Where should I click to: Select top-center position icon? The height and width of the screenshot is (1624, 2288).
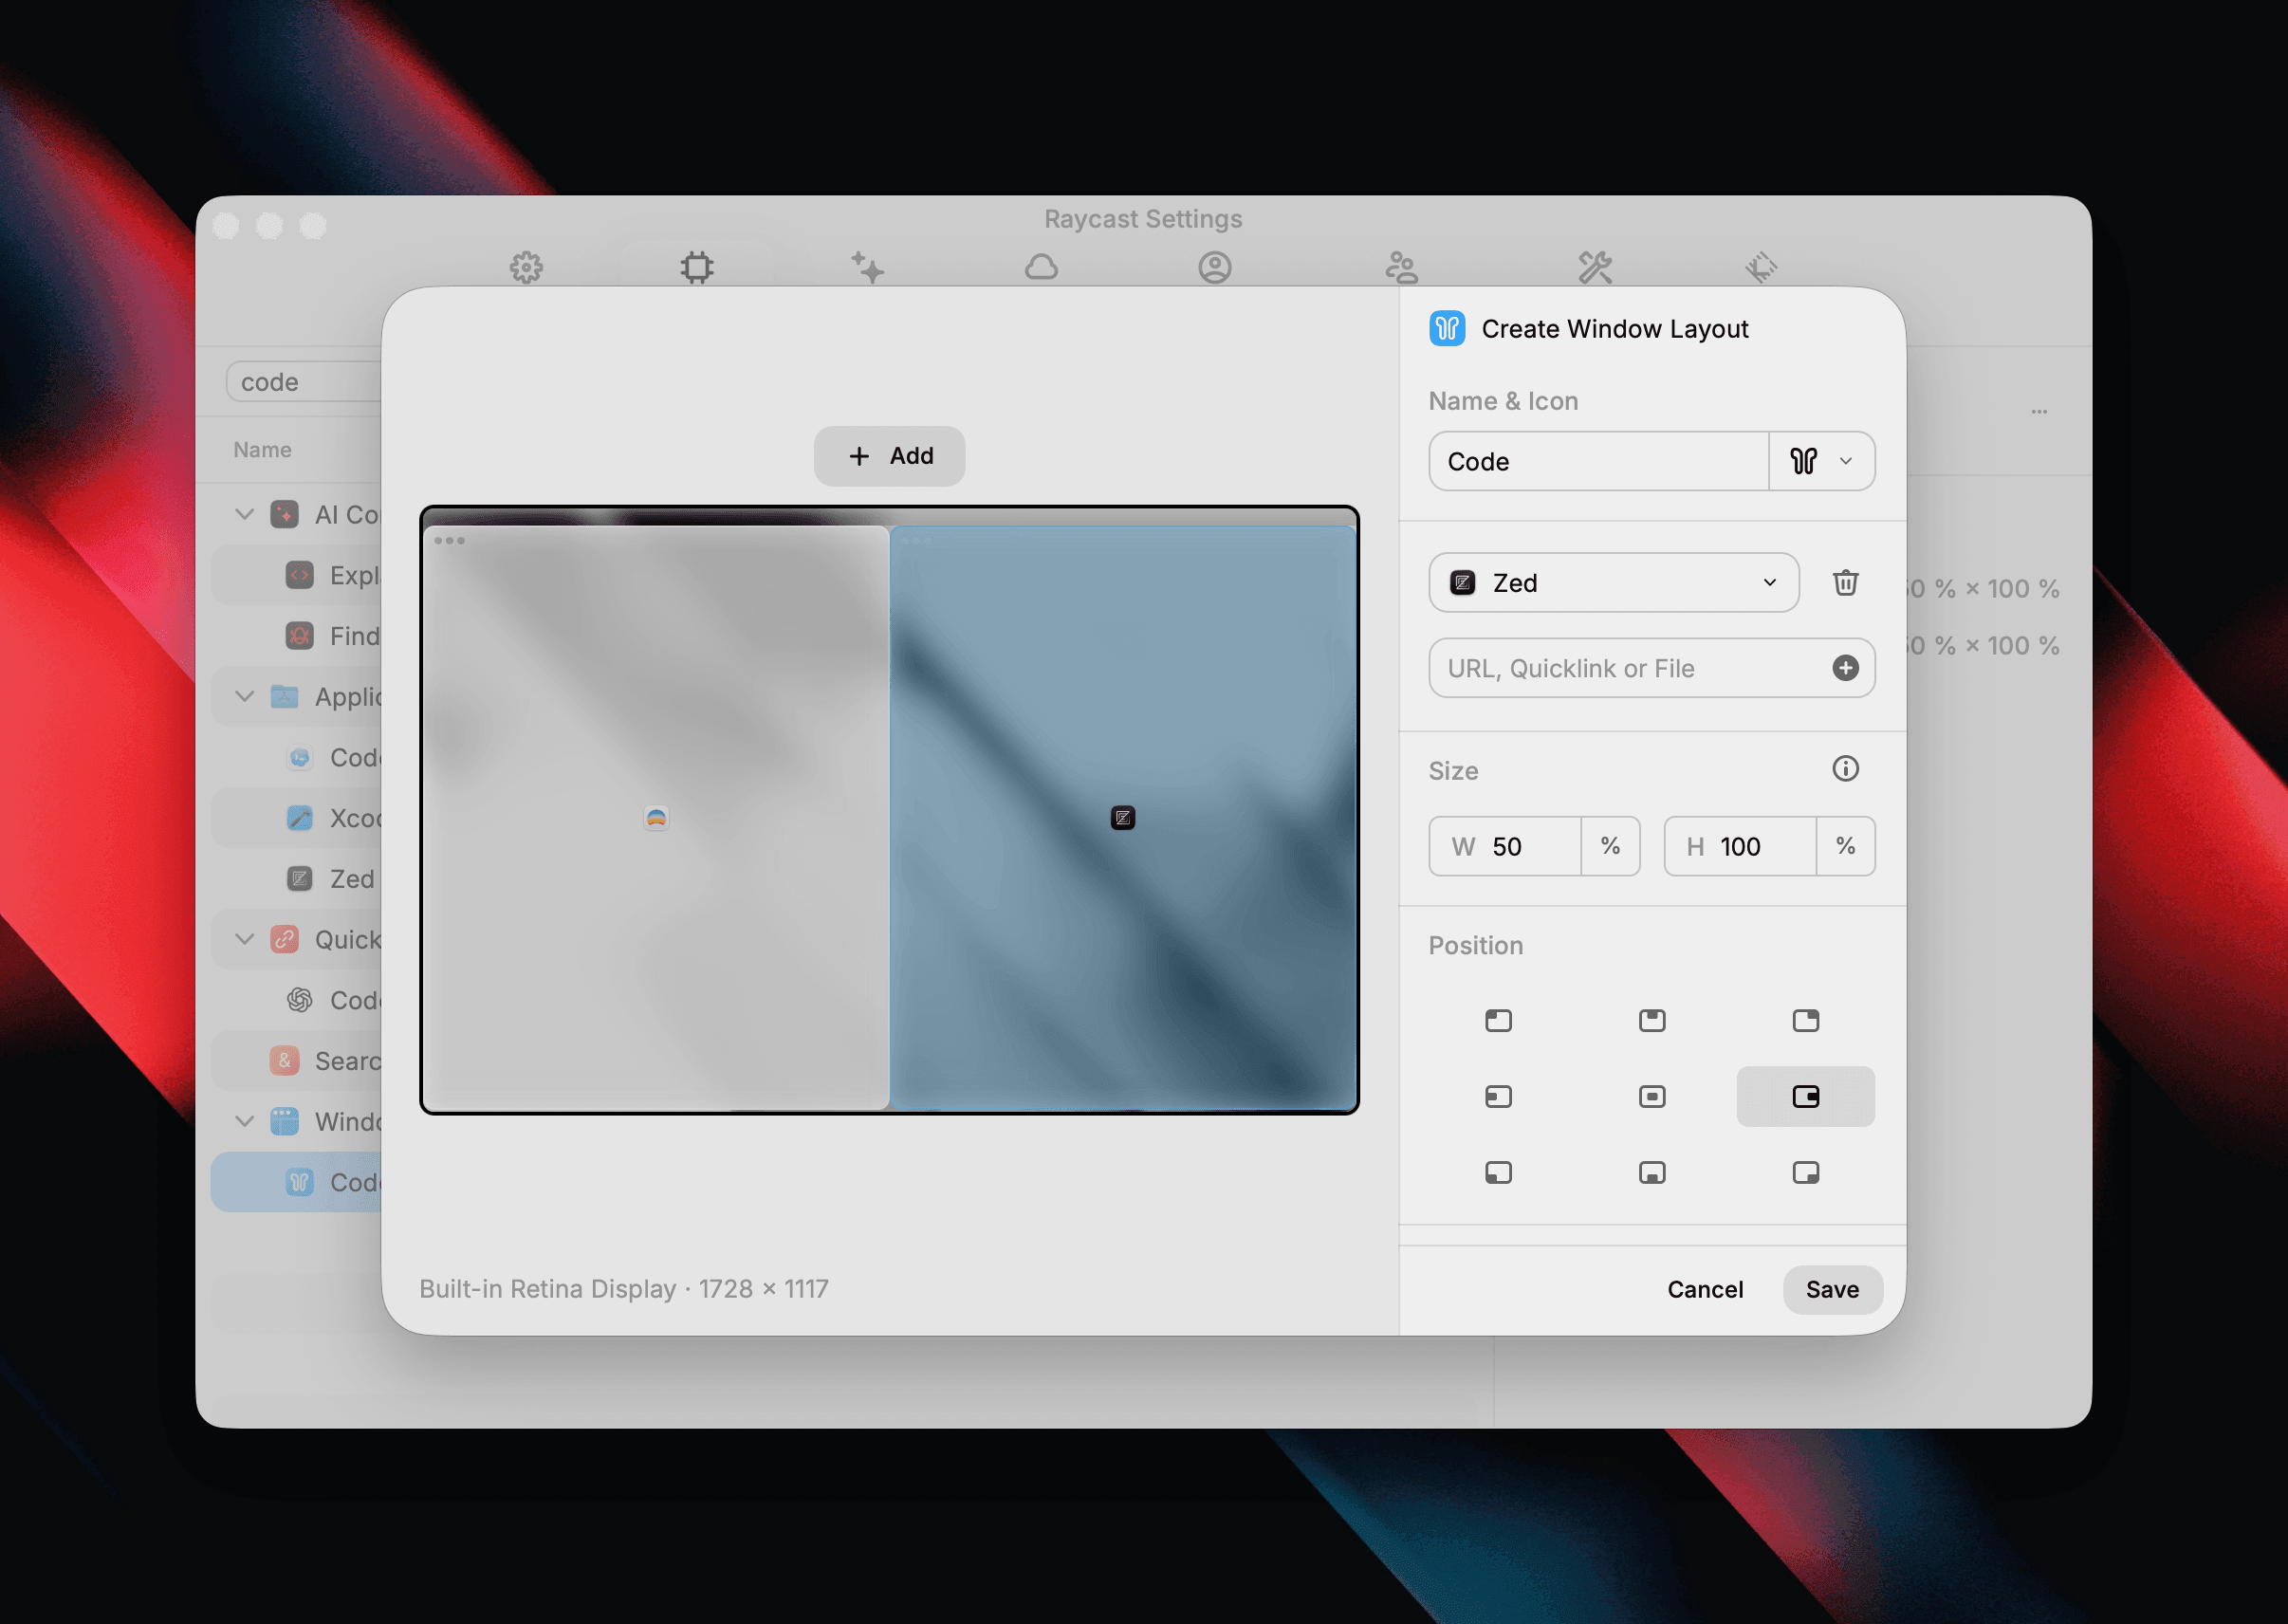pos(1652,1021)
